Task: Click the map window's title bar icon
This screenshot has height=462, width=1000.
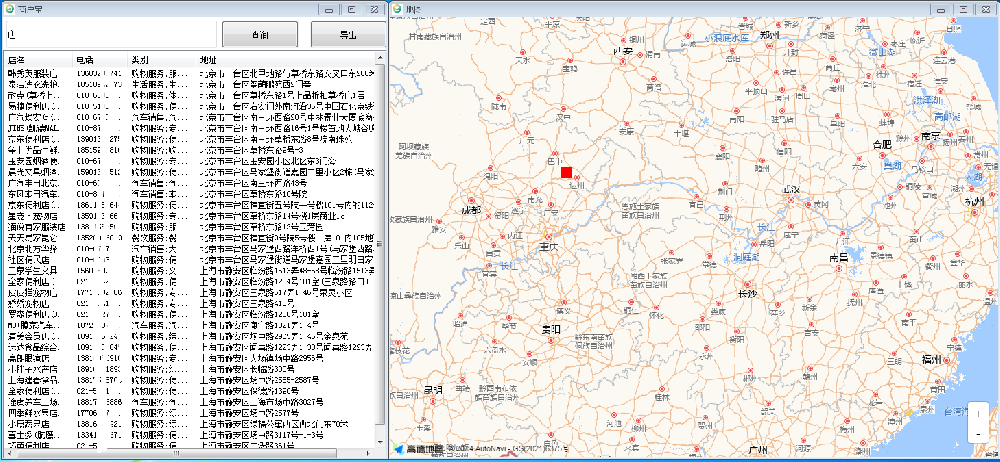Action: point(398,9)
